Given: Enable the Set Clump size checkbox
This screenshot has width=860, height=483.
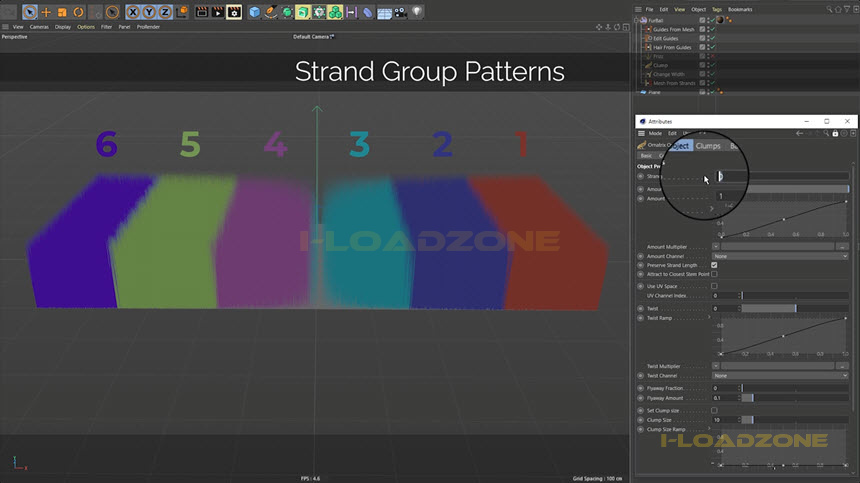Looking at the screenshot, I should (714, 411).
